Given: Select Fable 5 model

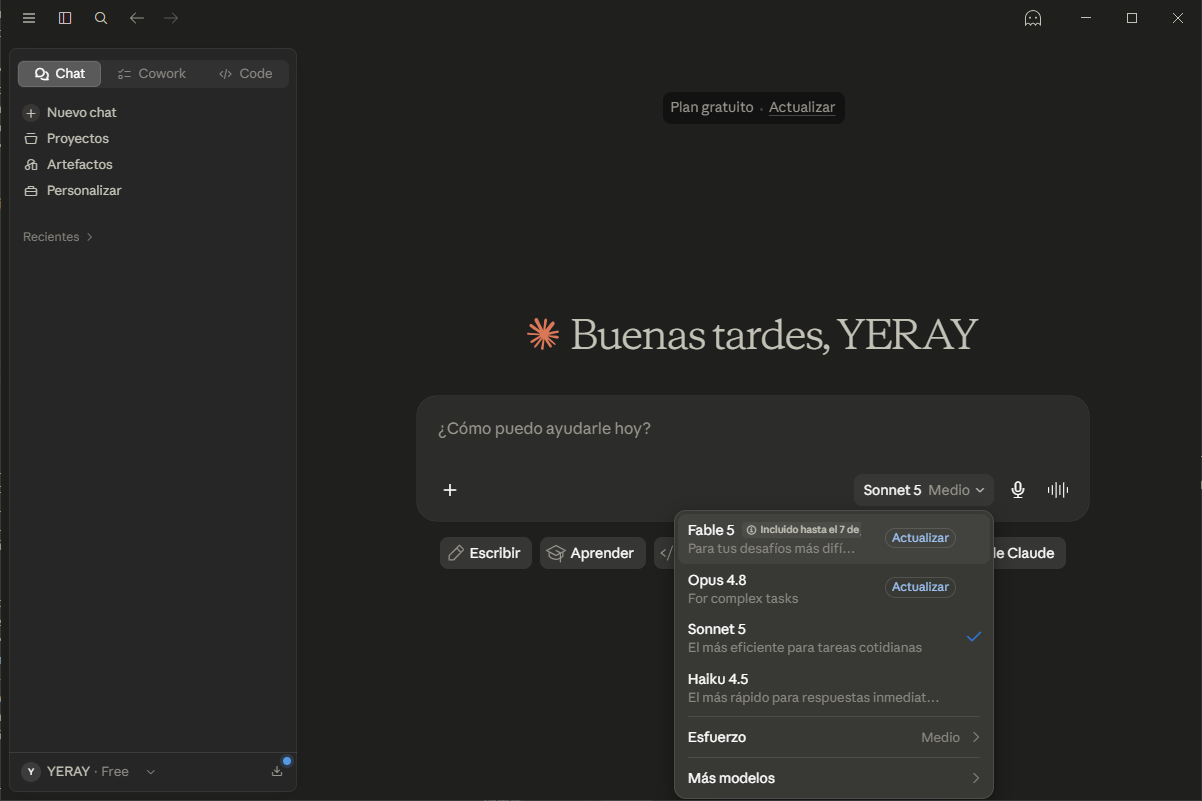Looking at the screenshot, I should point(834,539).
